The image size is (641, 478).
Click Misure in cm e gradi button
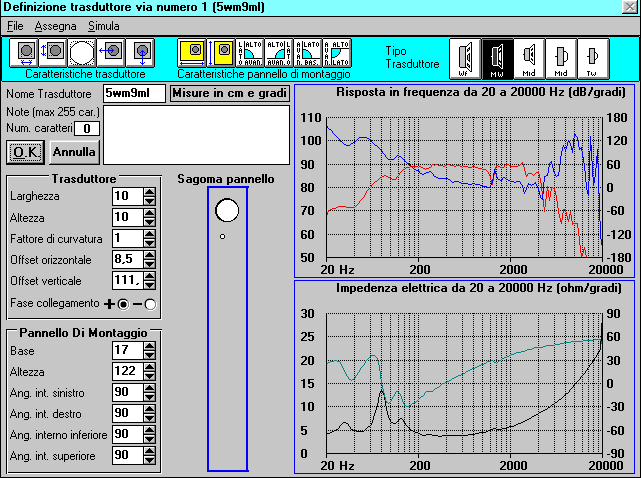229,93
